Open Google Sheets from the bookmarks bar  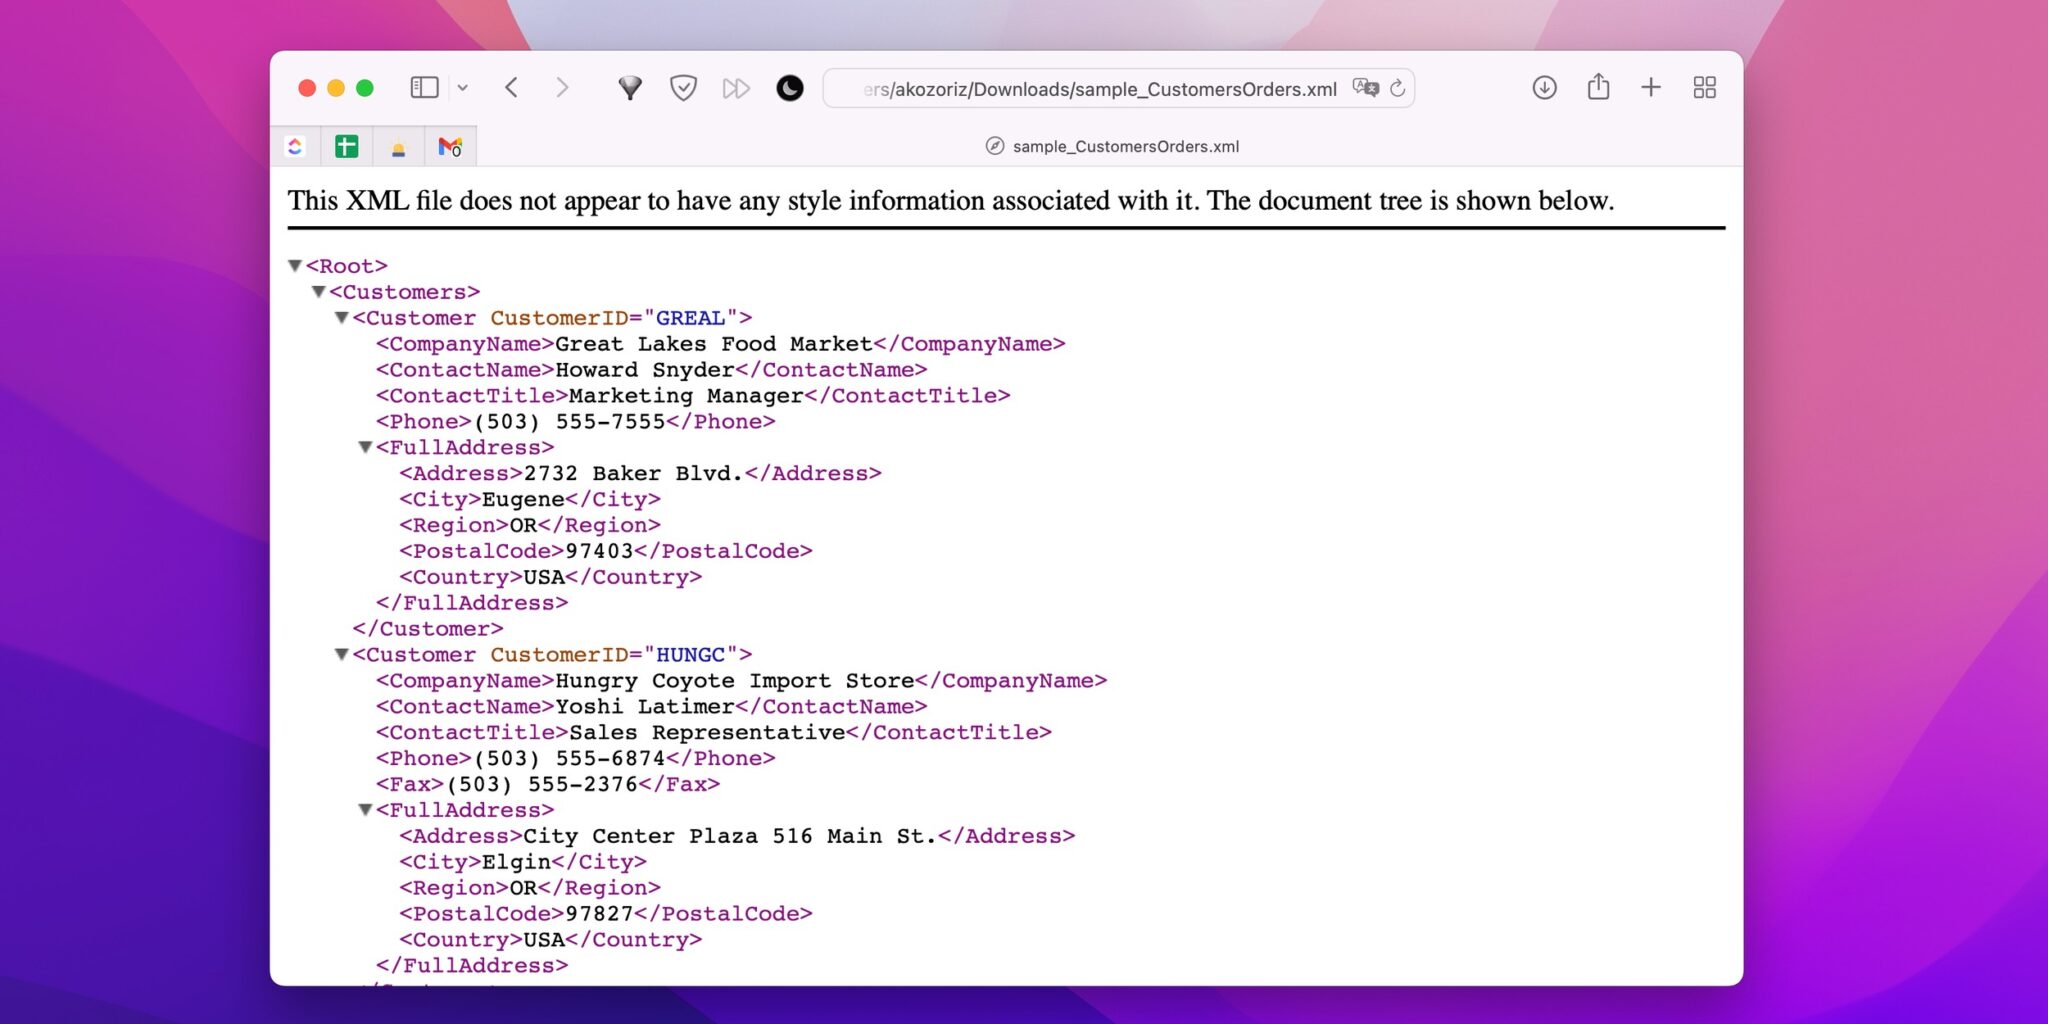click(347, 146)
